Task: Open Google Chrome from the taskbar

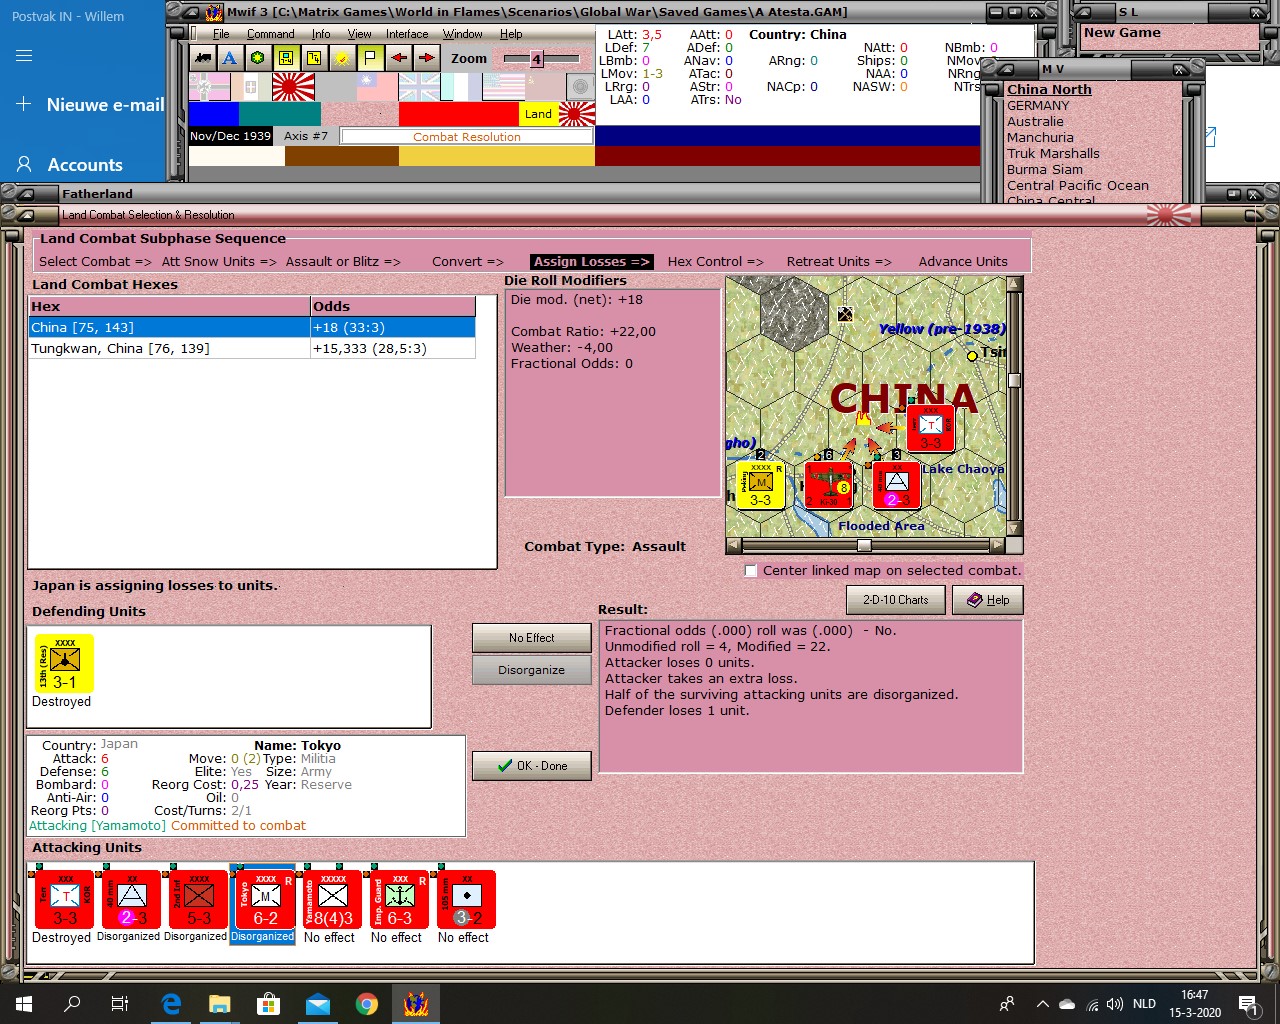Action: (x=367, y=1004)
